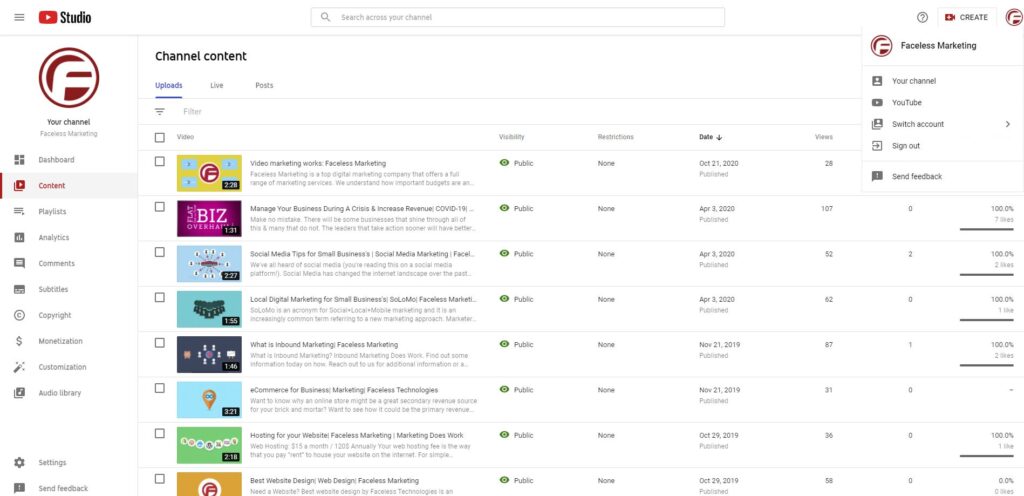Image resolution: width=1024 pixels, height=496 pixels.
Task: Click the Content sidebar icon
Action: [x=20, y=185]
